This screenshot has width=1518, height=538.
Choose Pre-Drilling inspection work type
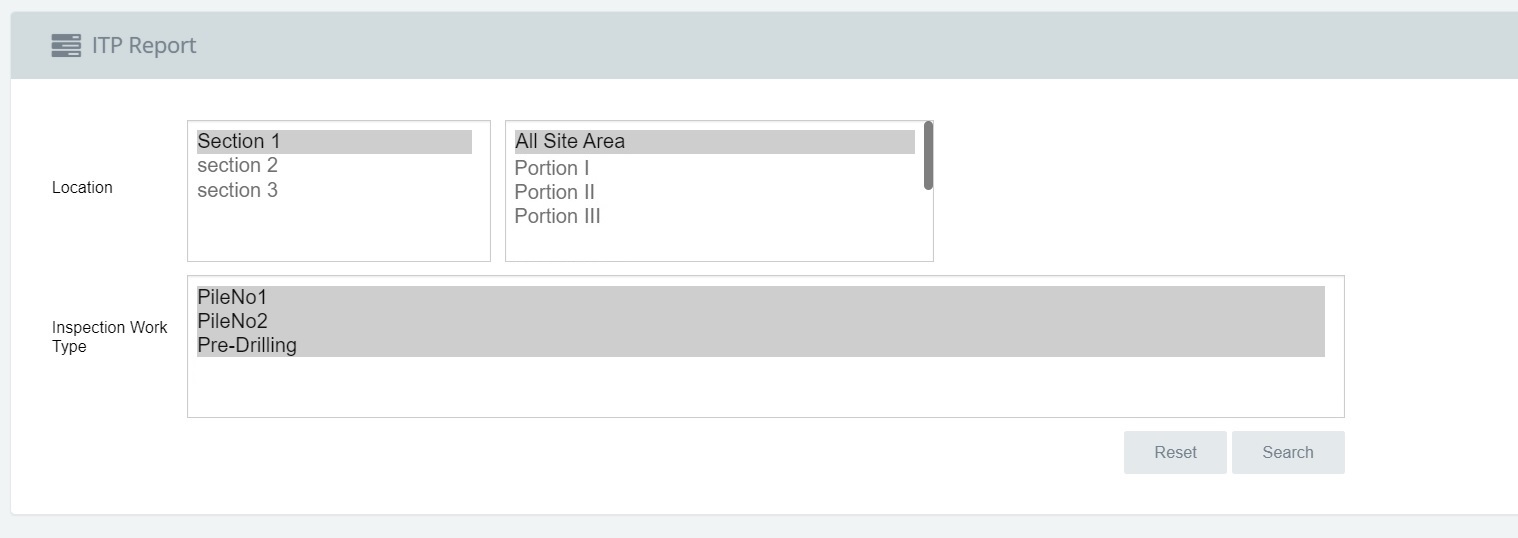click(x=760, y=345)
